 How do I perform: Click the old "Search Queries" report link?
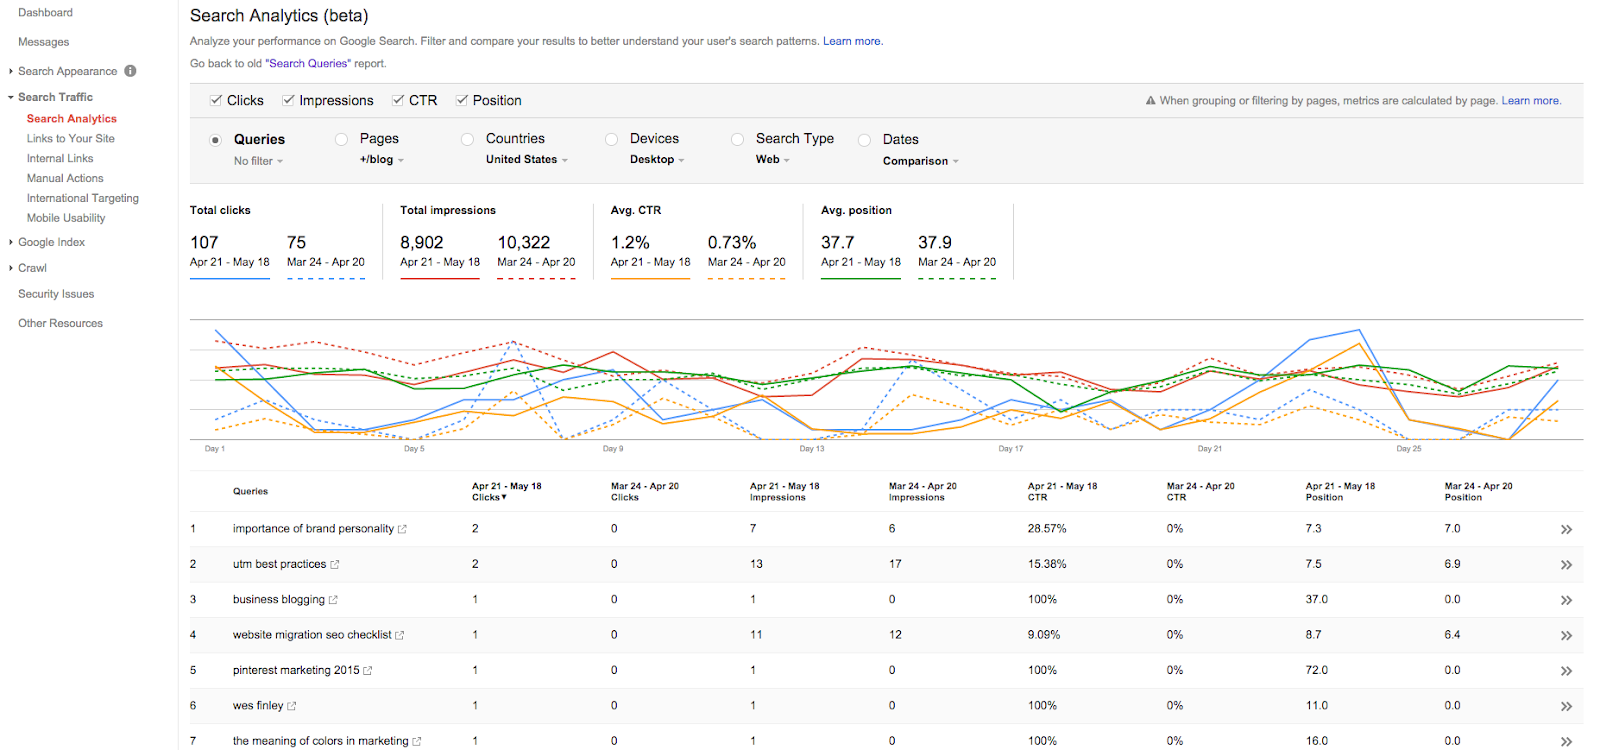tap(308, 64)
